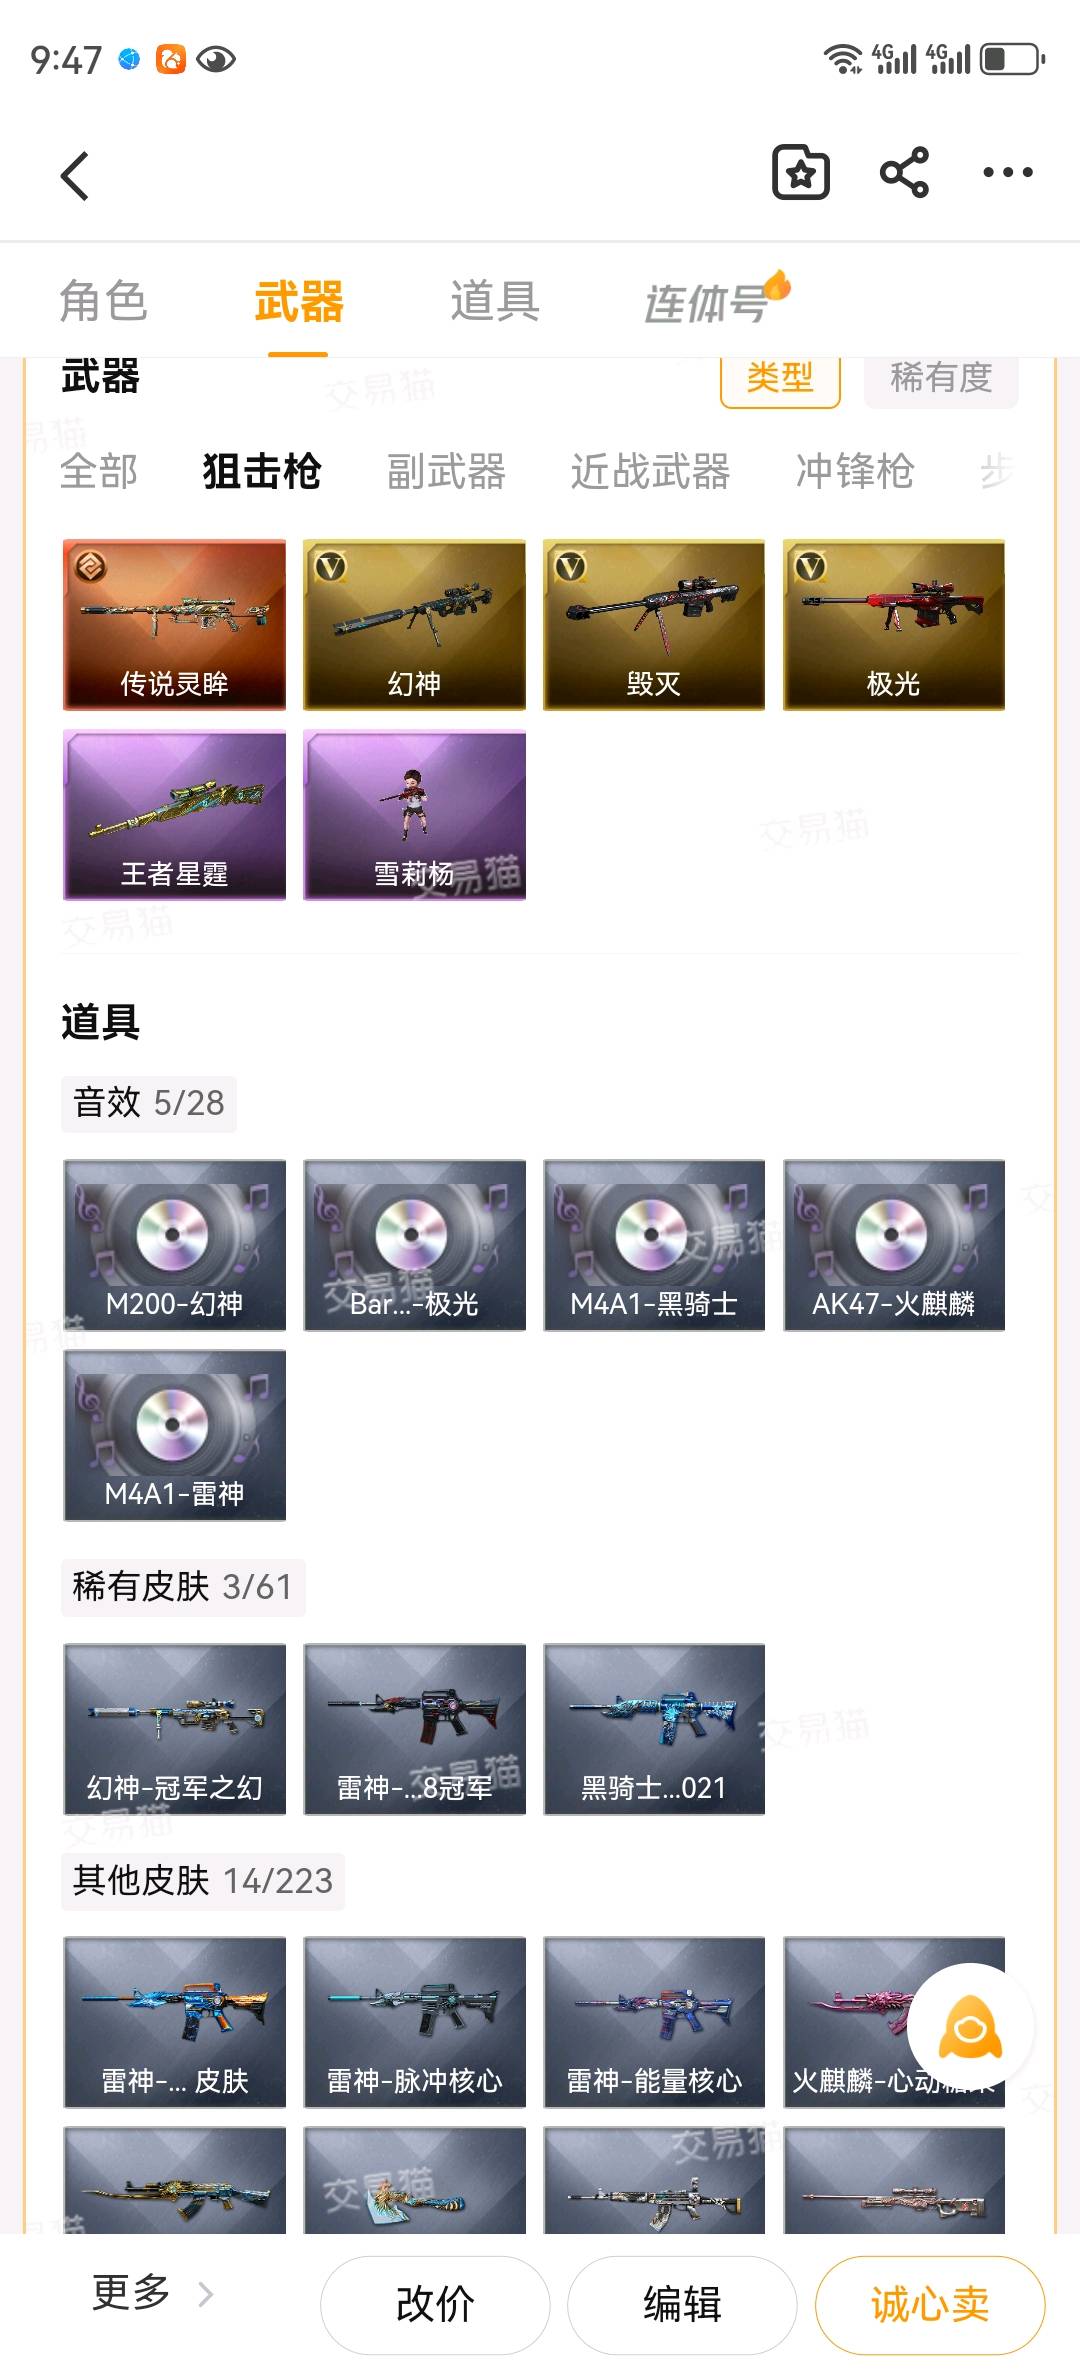Tap the favorite star bookmark icon

coord(801,173)
